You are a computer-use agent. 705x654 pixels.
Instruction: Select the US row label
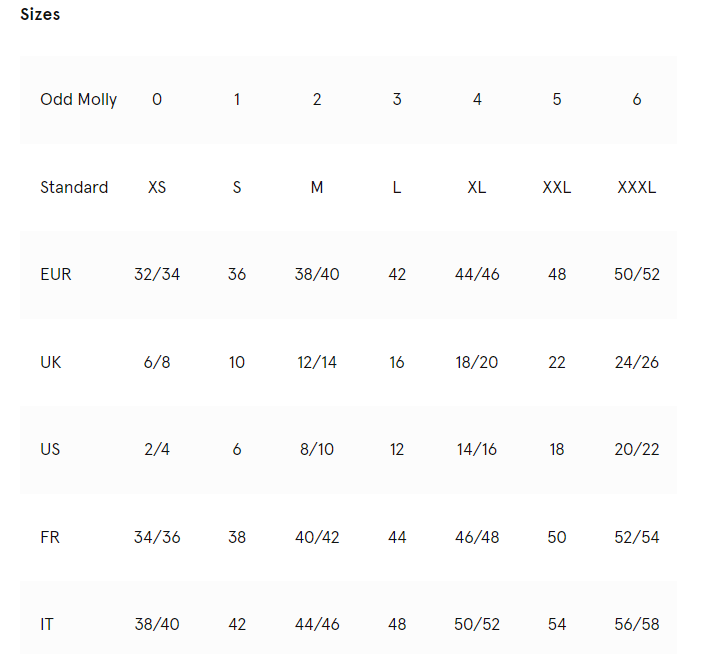50,449
